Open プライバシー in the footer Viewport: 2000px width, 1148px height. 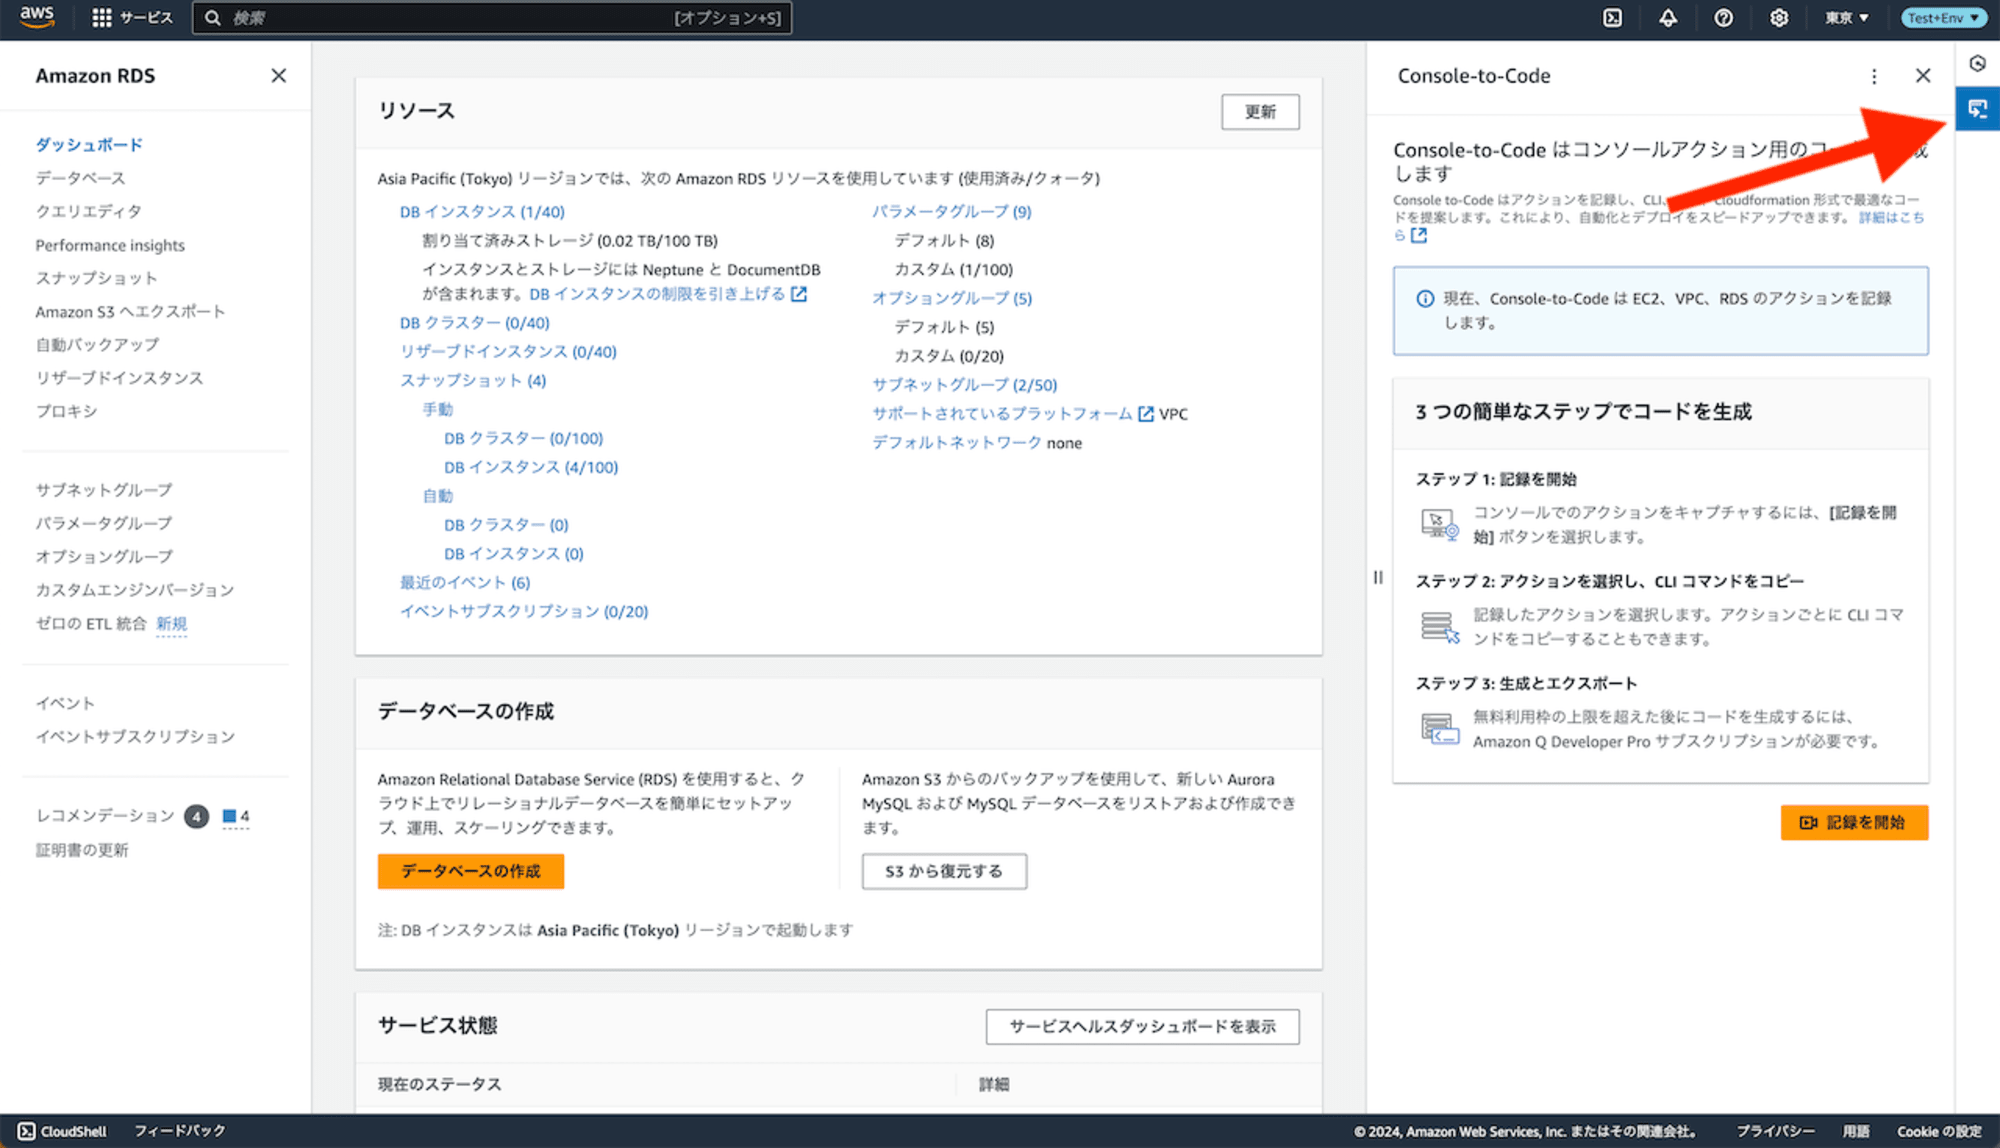click(1775, 1131)
